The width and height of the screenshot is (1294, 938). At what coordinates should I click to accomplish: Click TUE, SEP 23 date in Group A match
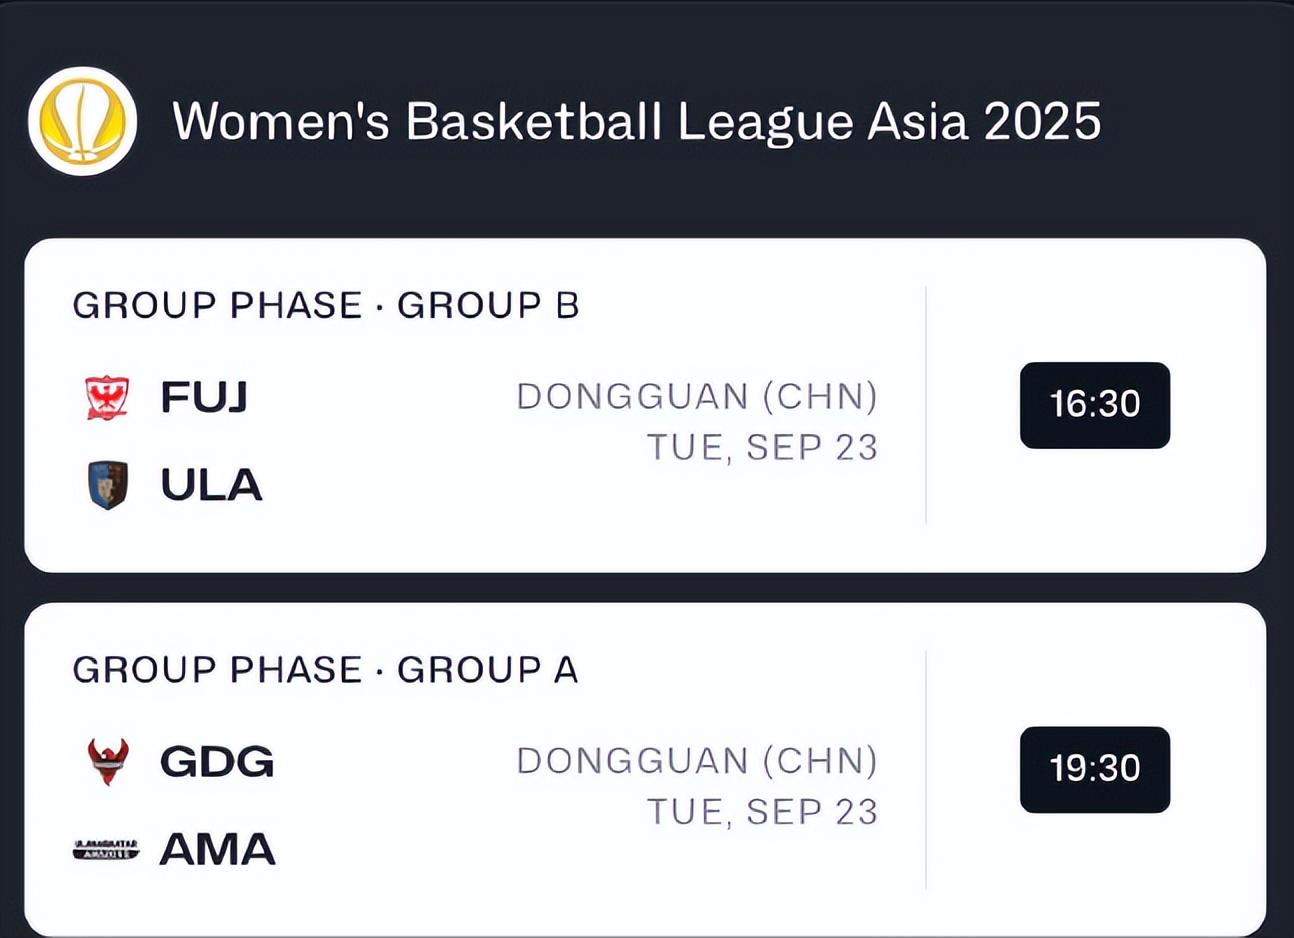762,811
